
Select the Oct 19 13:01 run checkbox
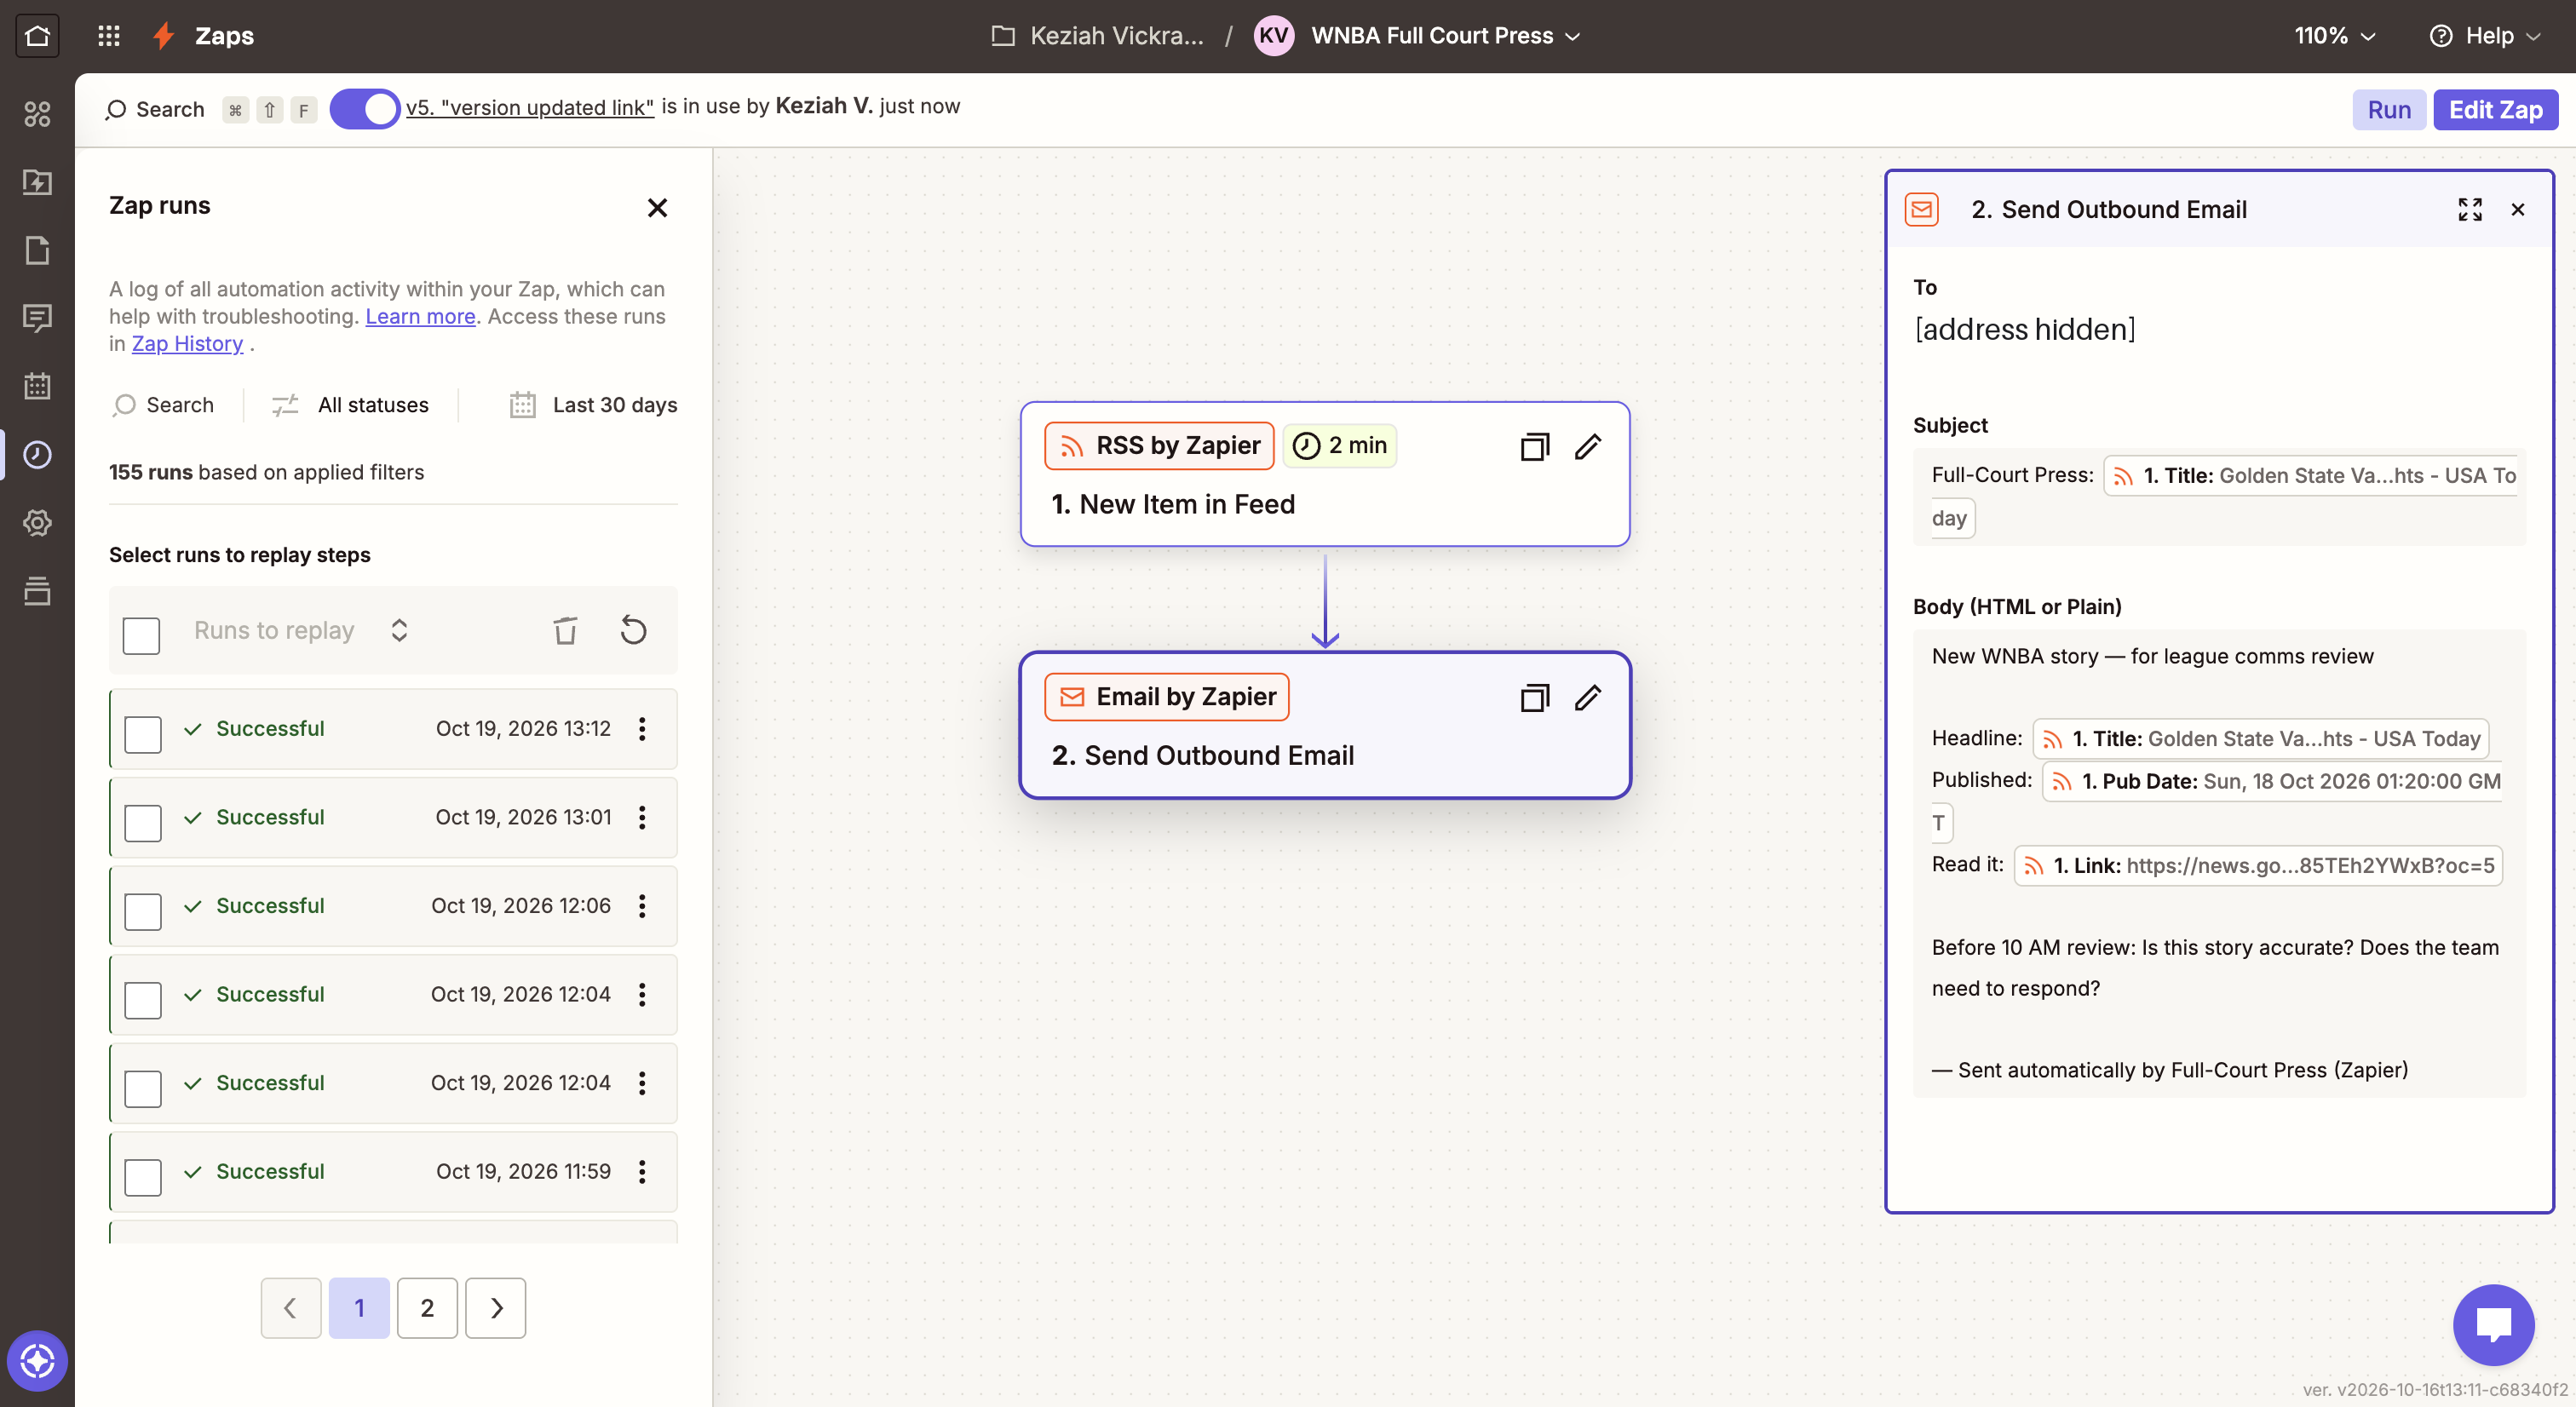click(143, 823)
